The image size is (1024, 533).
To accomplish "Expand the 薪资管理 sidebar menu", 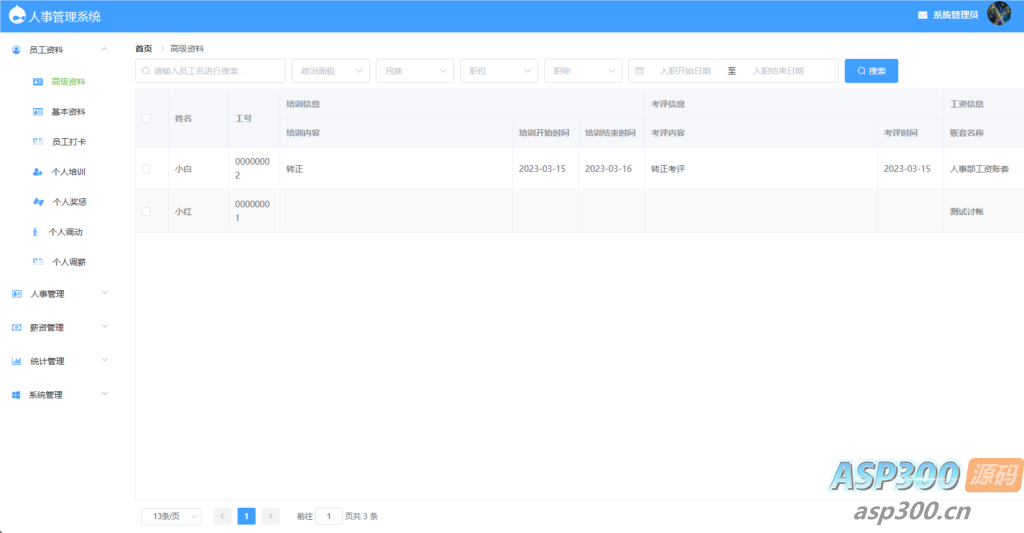I will [58, 328].
